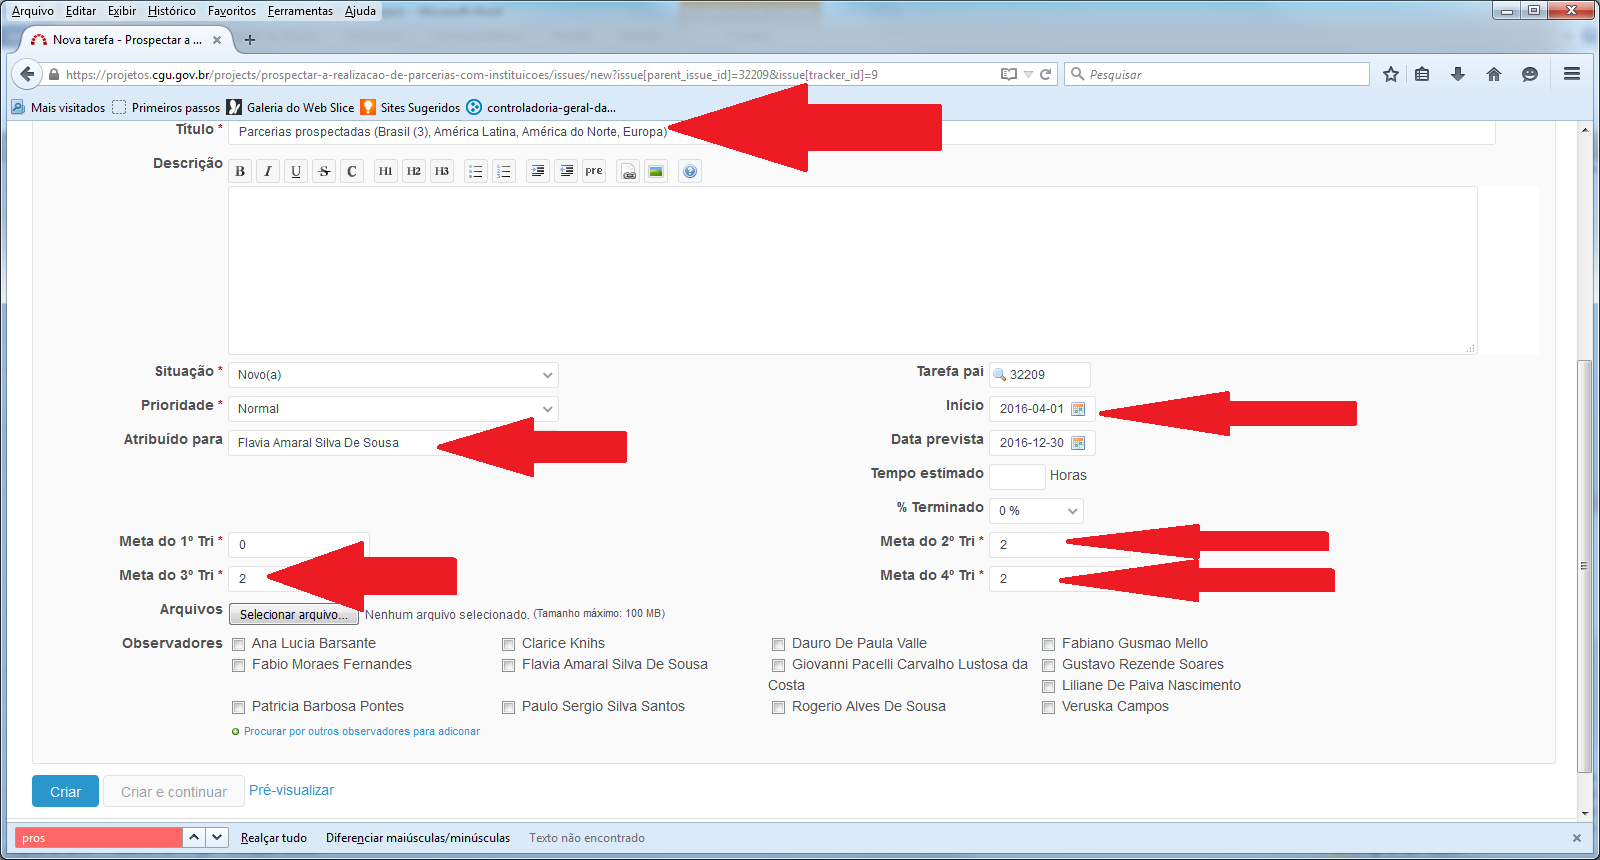Check the Ana Lucia Barsante observer box
Image resolution: width=1600 pixels, height=860 pixels.
tap(239, 644)
